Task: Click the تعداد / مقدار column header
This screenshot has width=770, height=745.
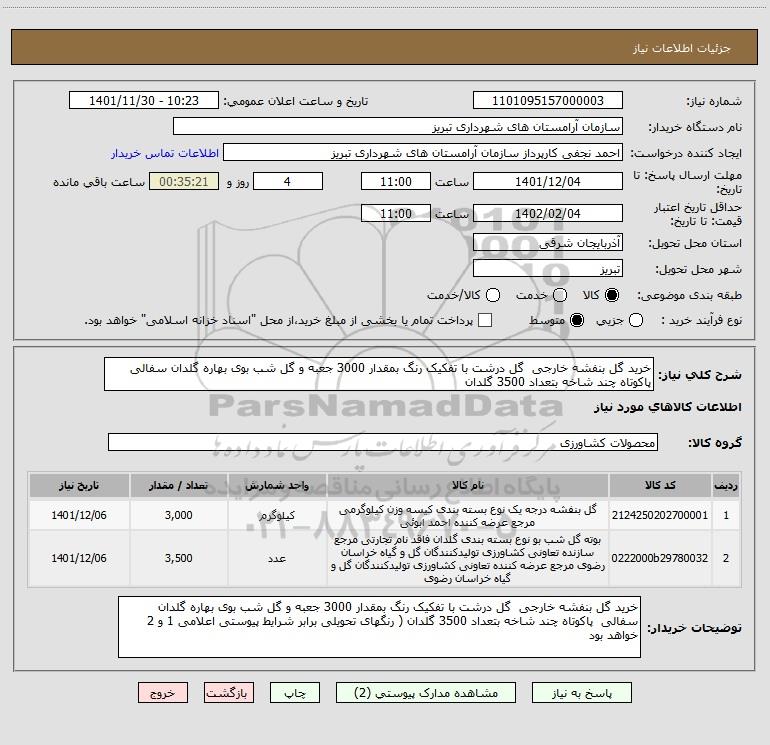Action: pyautogui.click(x=178, y=485)
